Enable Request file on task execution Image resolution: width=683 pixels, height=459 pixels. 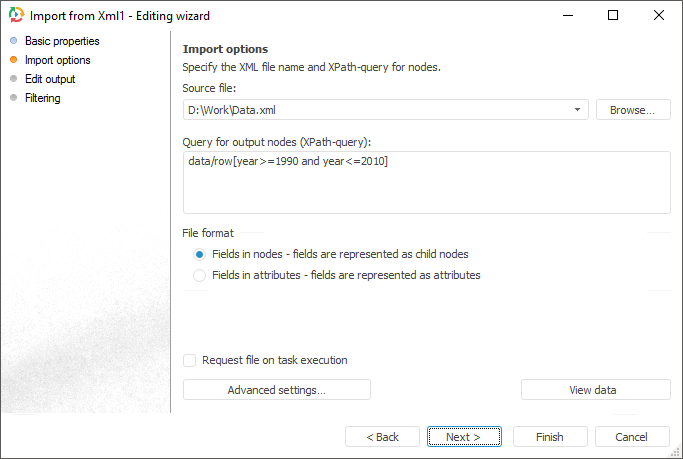click(190, 360)
